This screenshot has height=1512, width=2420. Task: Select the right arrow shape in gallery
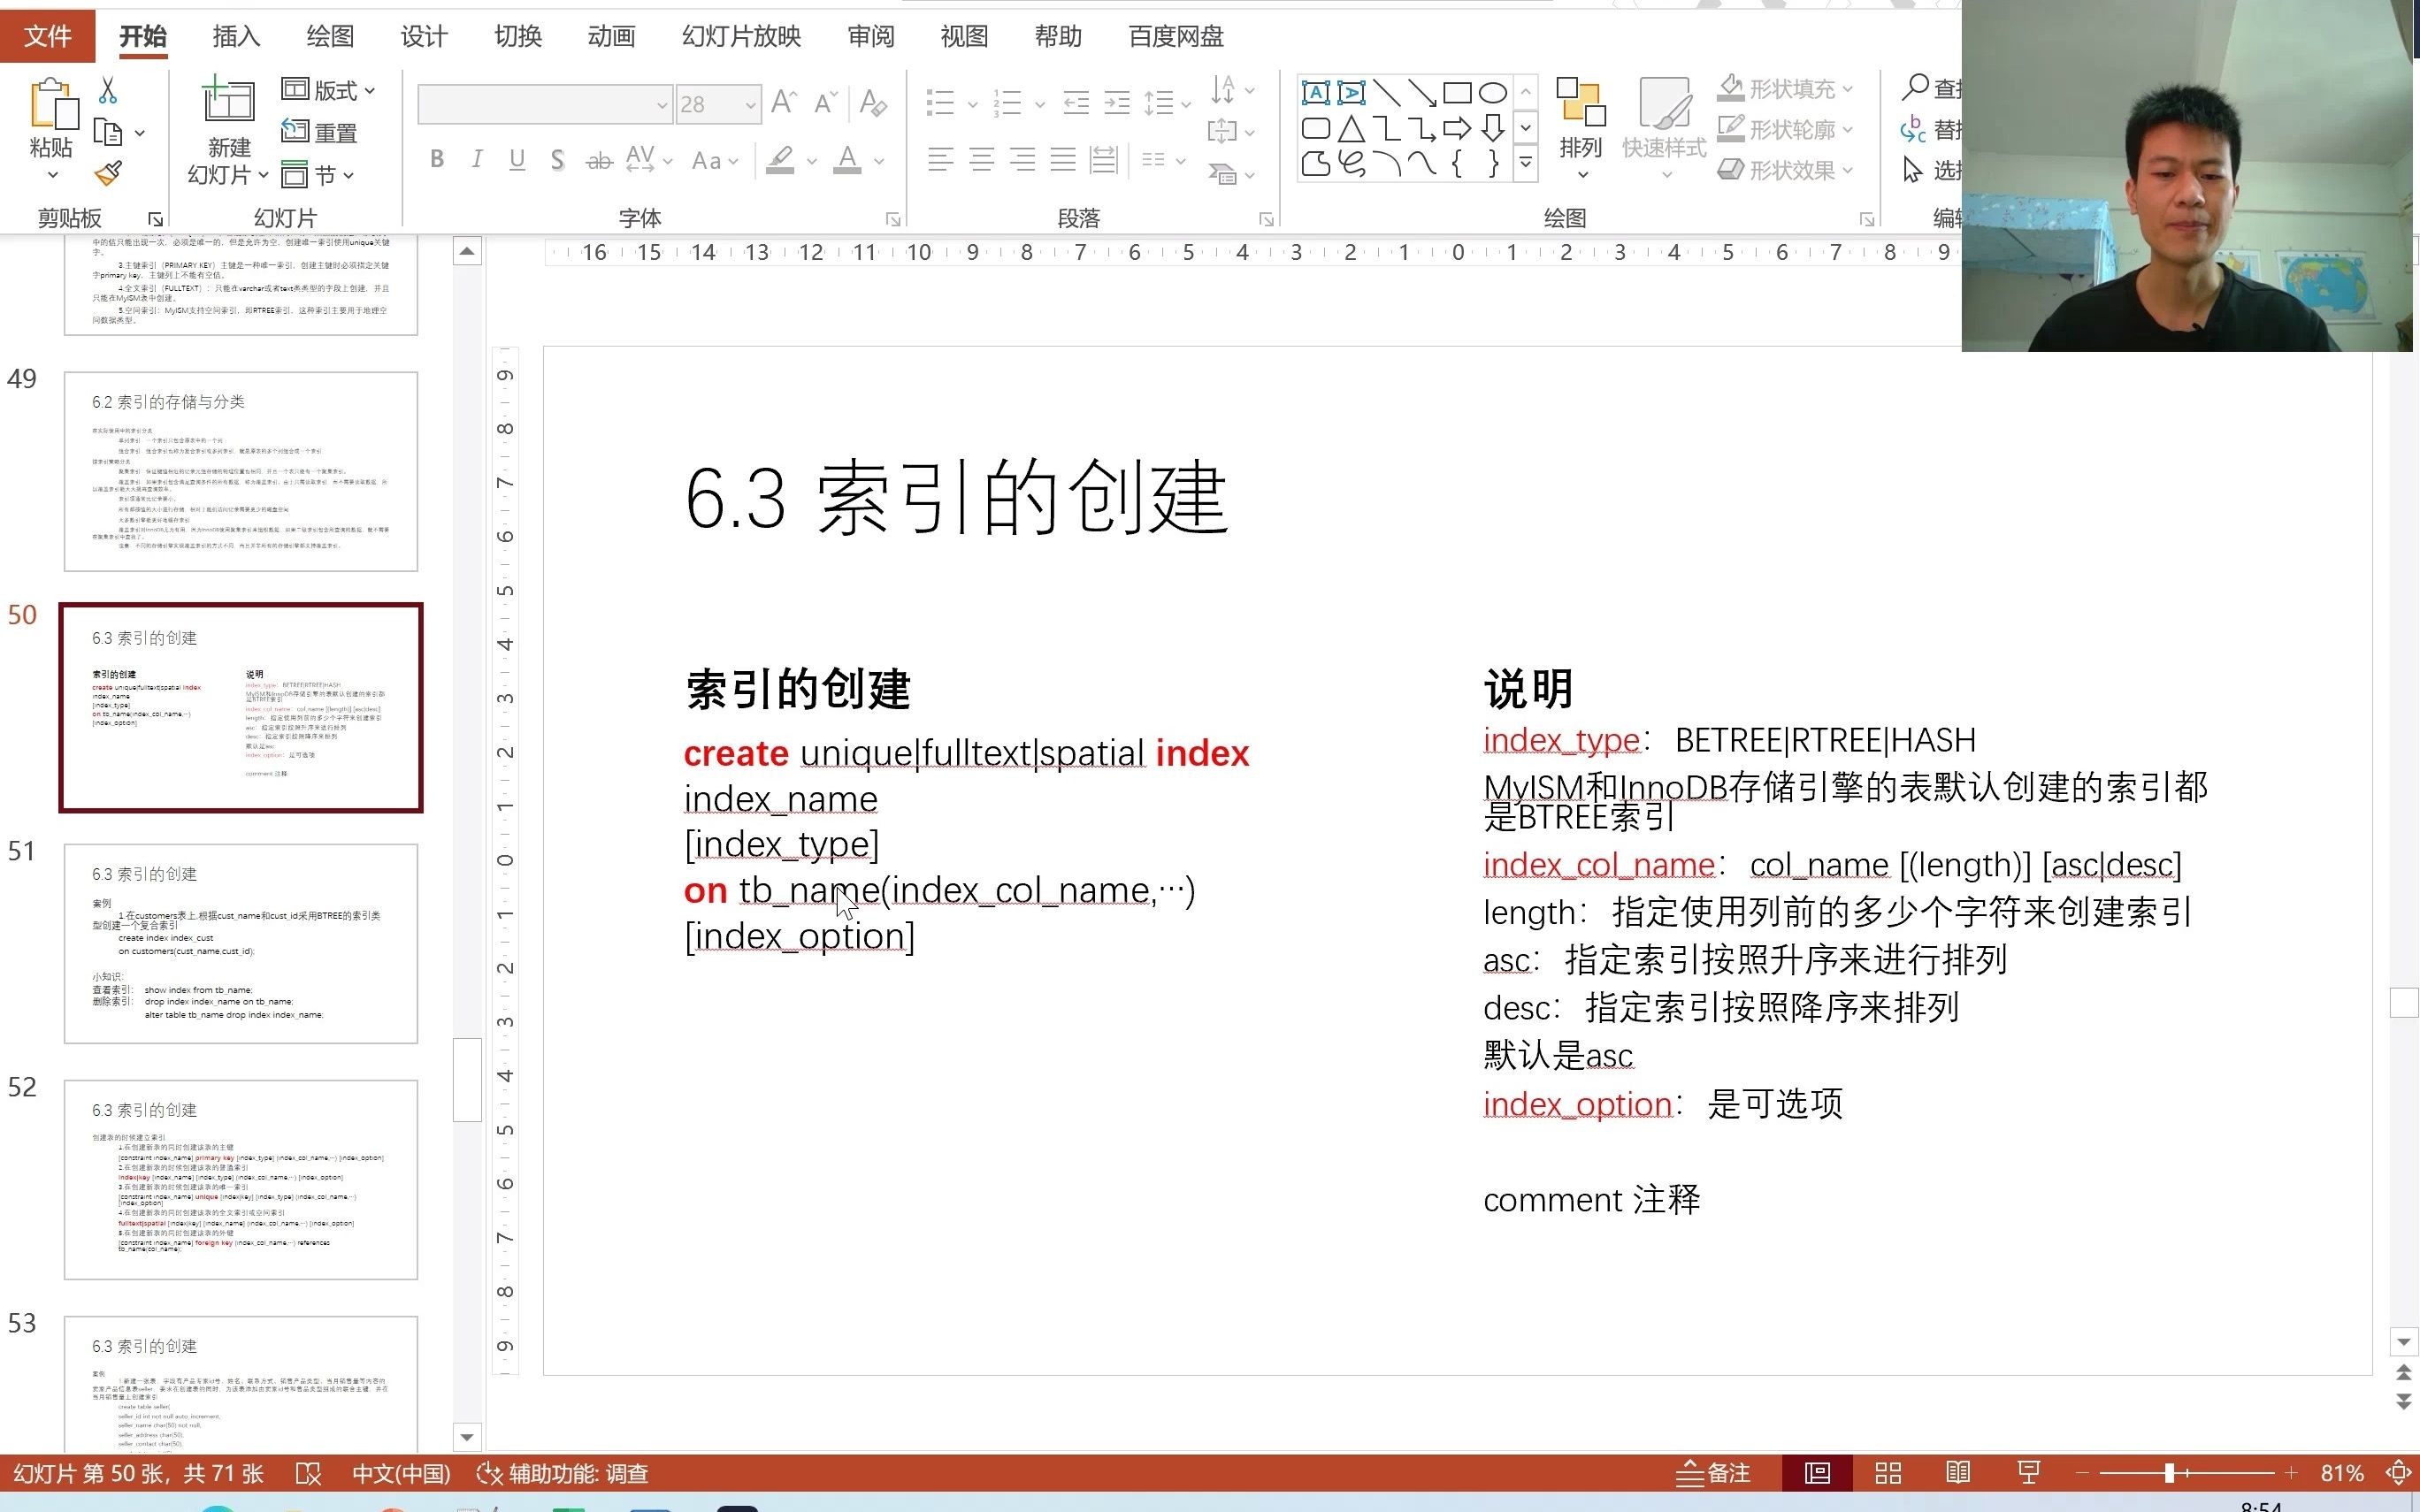click(x=1457, y=128)
